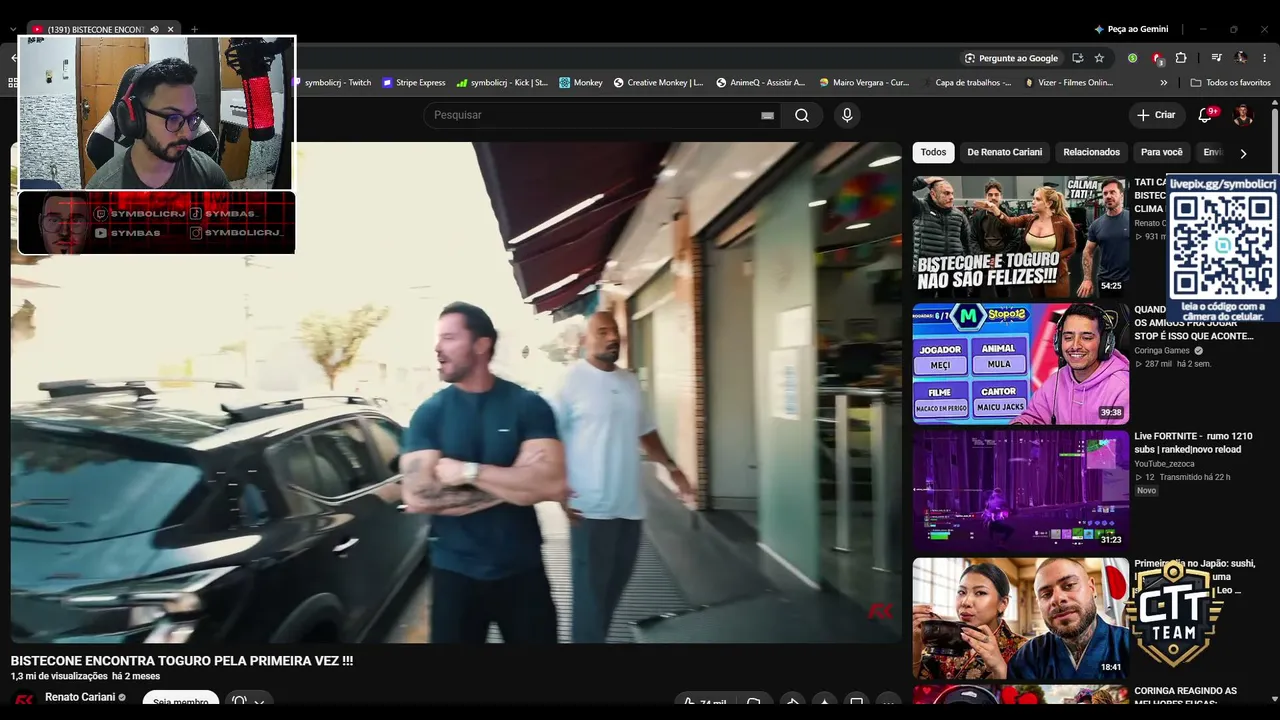Click the main video player

pyautogui.click(x=456, y=392)
